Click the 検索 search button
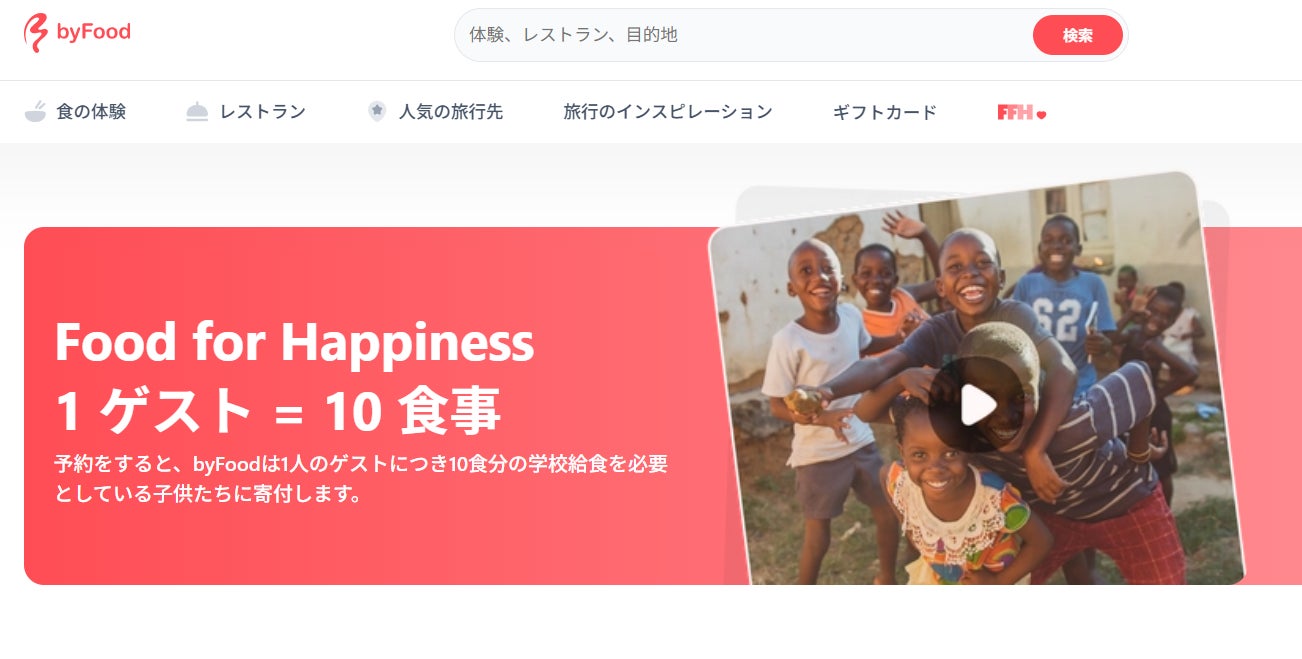Image resolution: width=1302 pixels, height=659 pixels. [x=1077, y=35]
